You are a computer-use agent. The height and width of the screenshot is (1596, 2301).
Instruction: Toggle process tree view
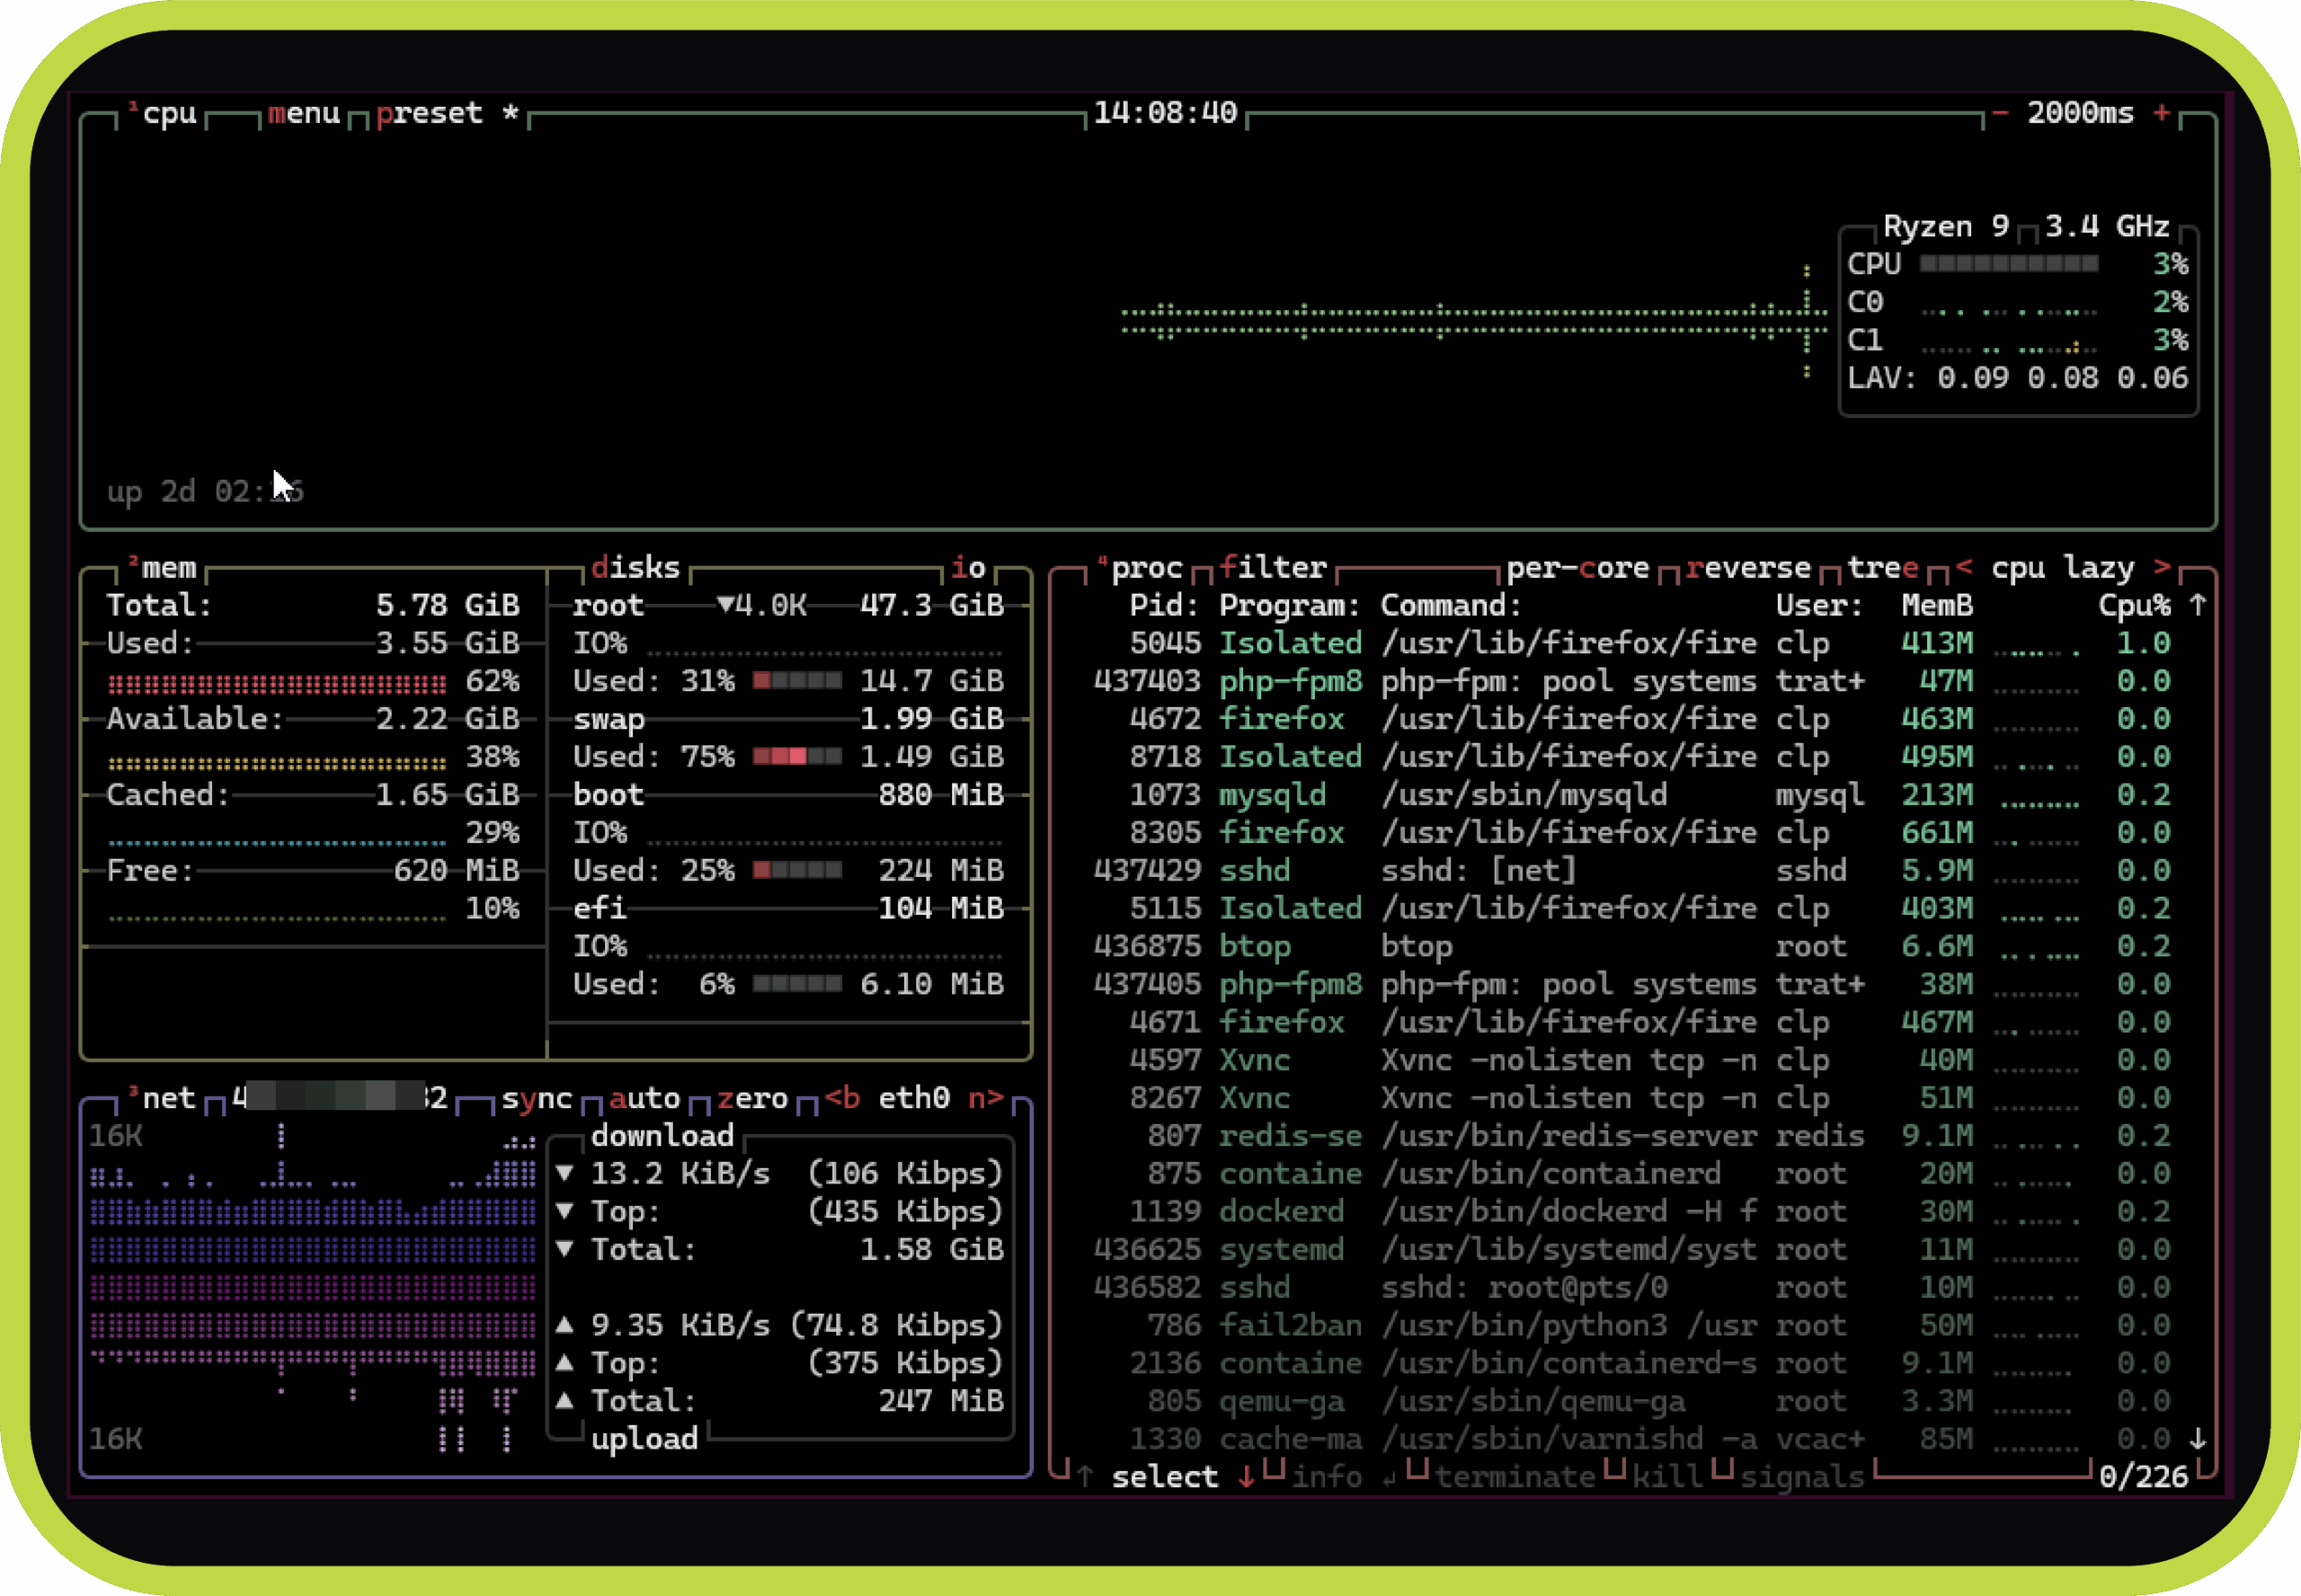click(1883, 568)
